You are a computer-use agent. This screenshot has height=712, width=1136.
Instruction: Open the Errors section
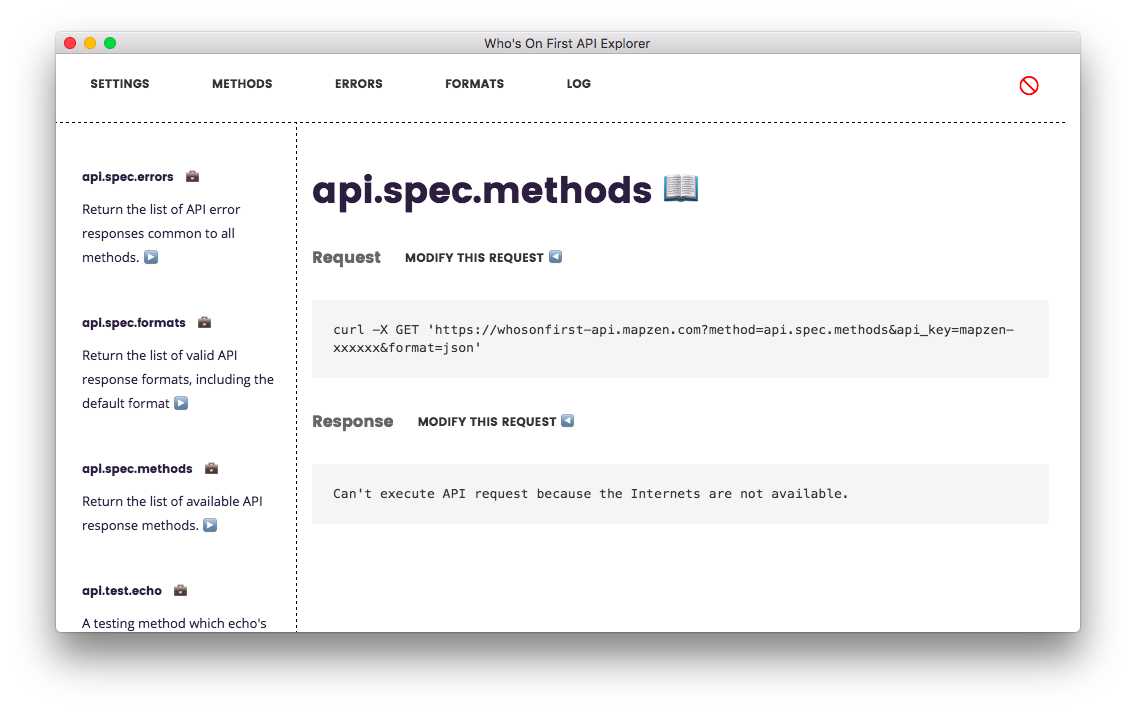359,84
